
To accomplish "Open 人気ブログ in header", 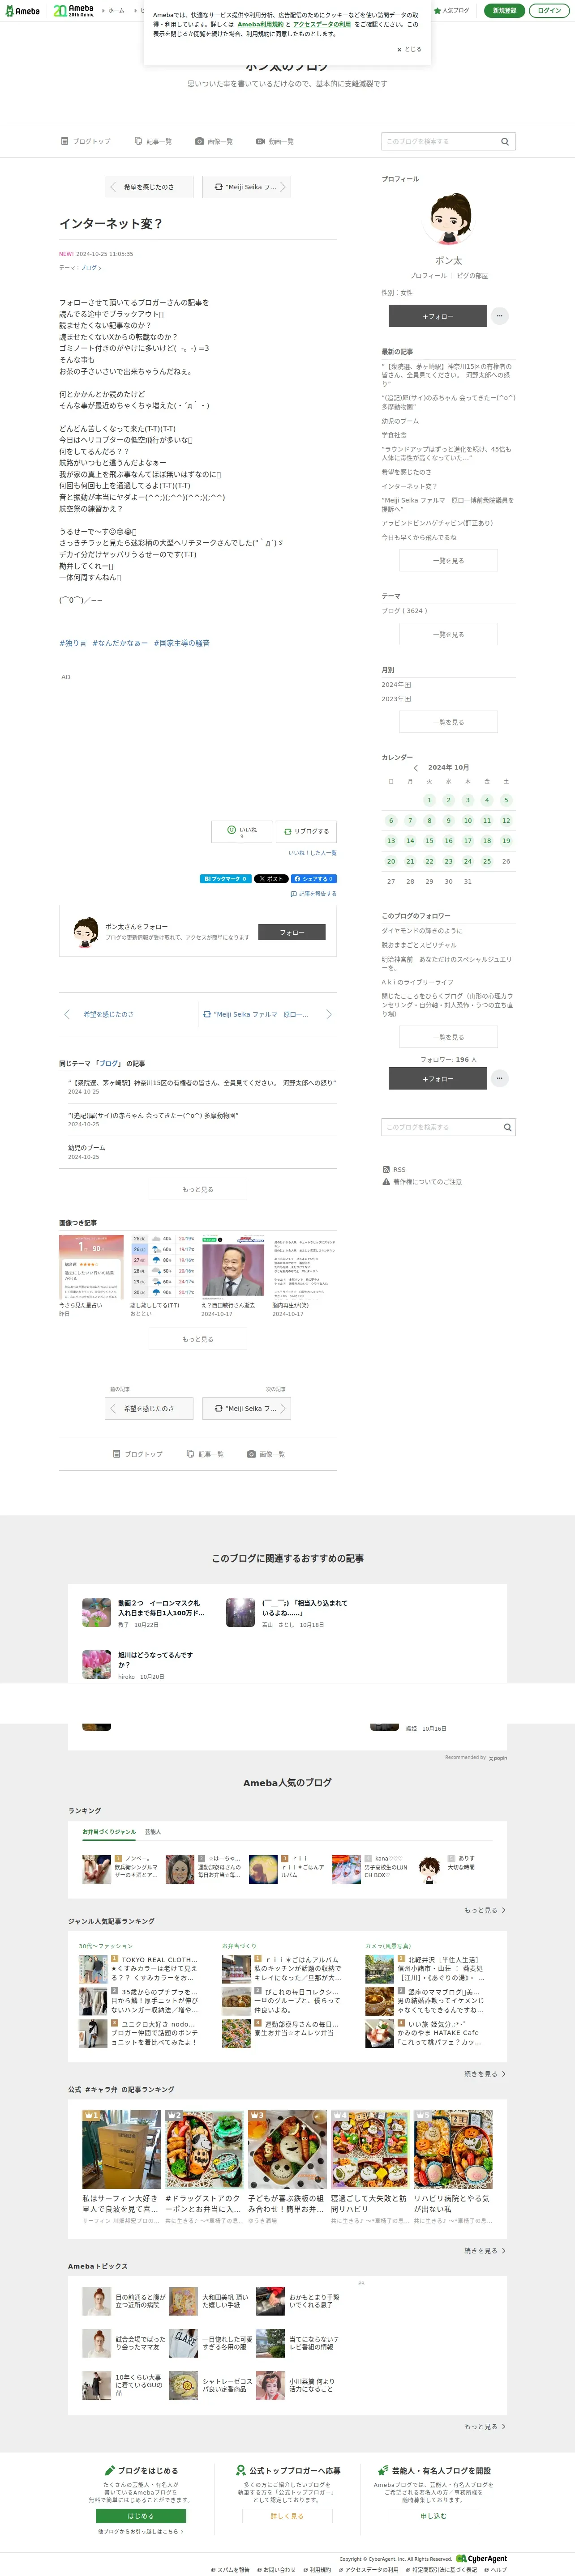I will pyautogui.click(x=452, y=10).
